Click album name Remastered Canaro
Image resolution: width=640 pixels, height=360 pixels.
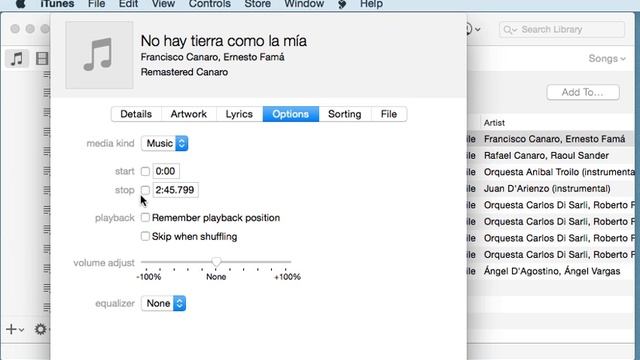[184, 72]
